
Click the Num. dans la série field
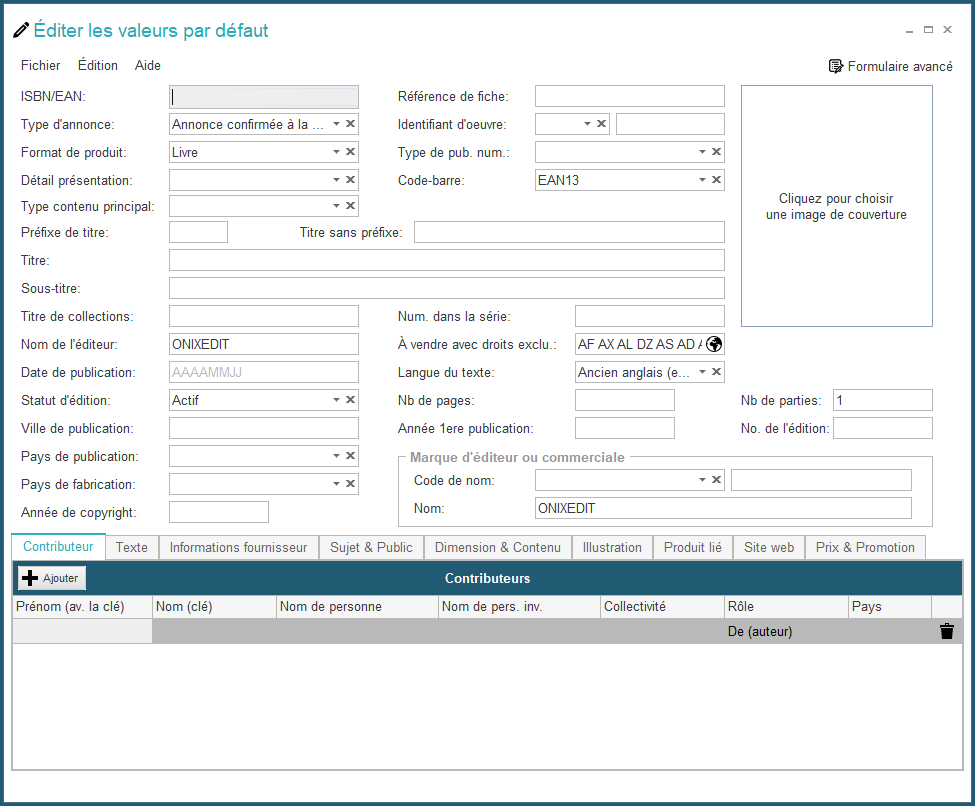pyautogui.click(x=649, y=316)
